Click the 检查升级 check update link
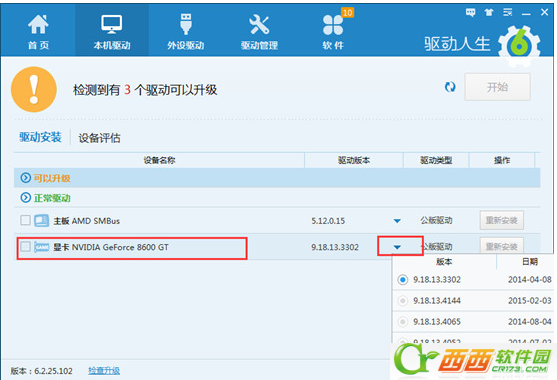 coord(104,371)
